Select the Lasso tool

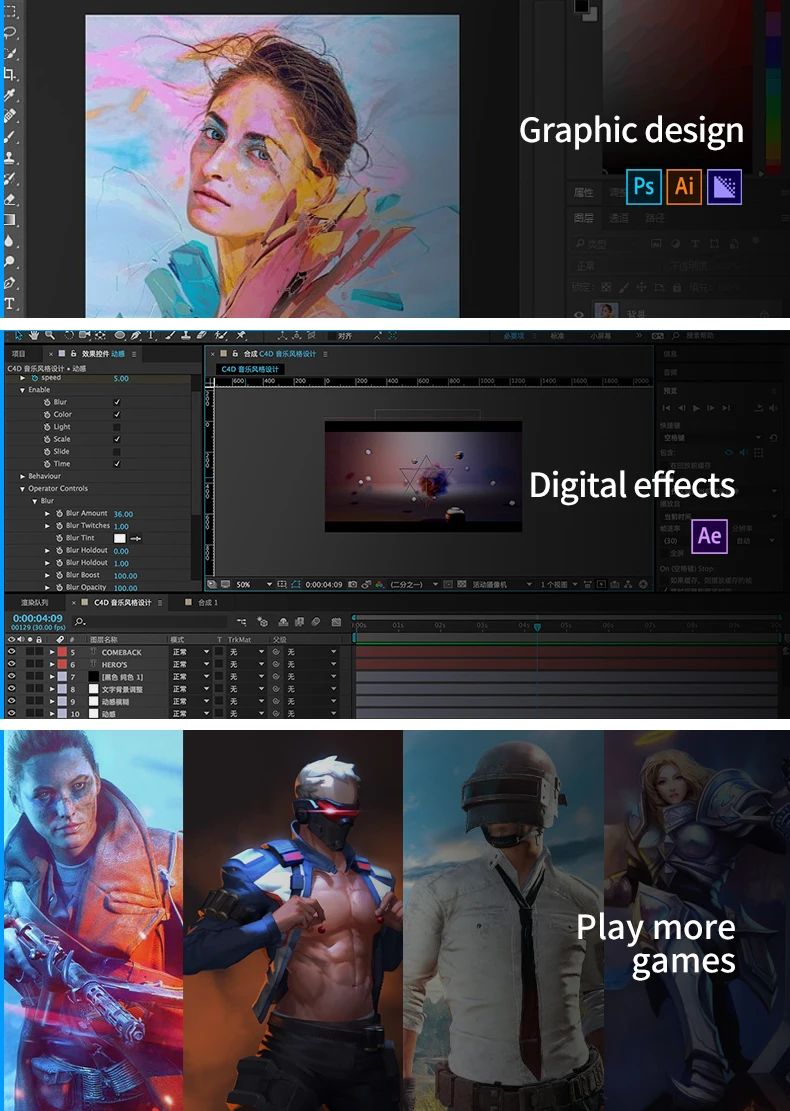coord(10,32)
